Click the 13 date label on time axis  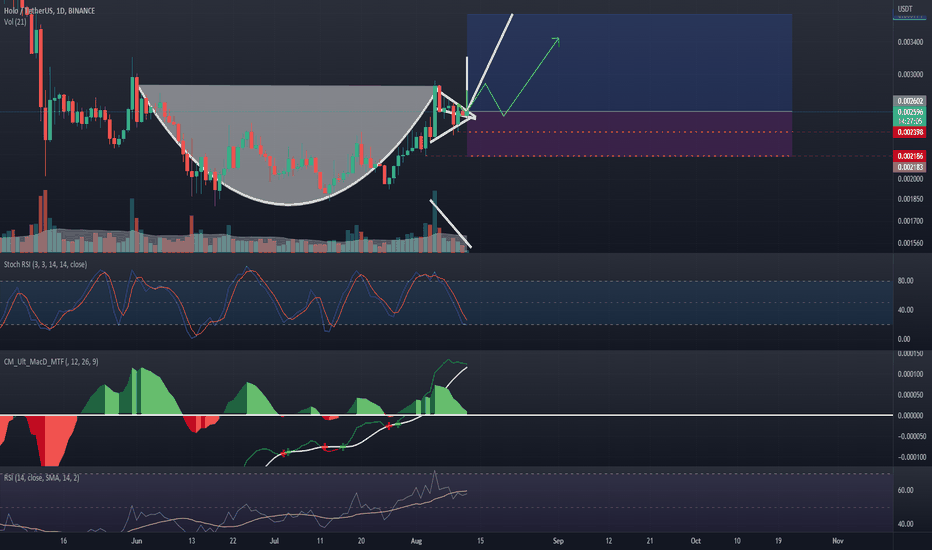pos(191,541)
